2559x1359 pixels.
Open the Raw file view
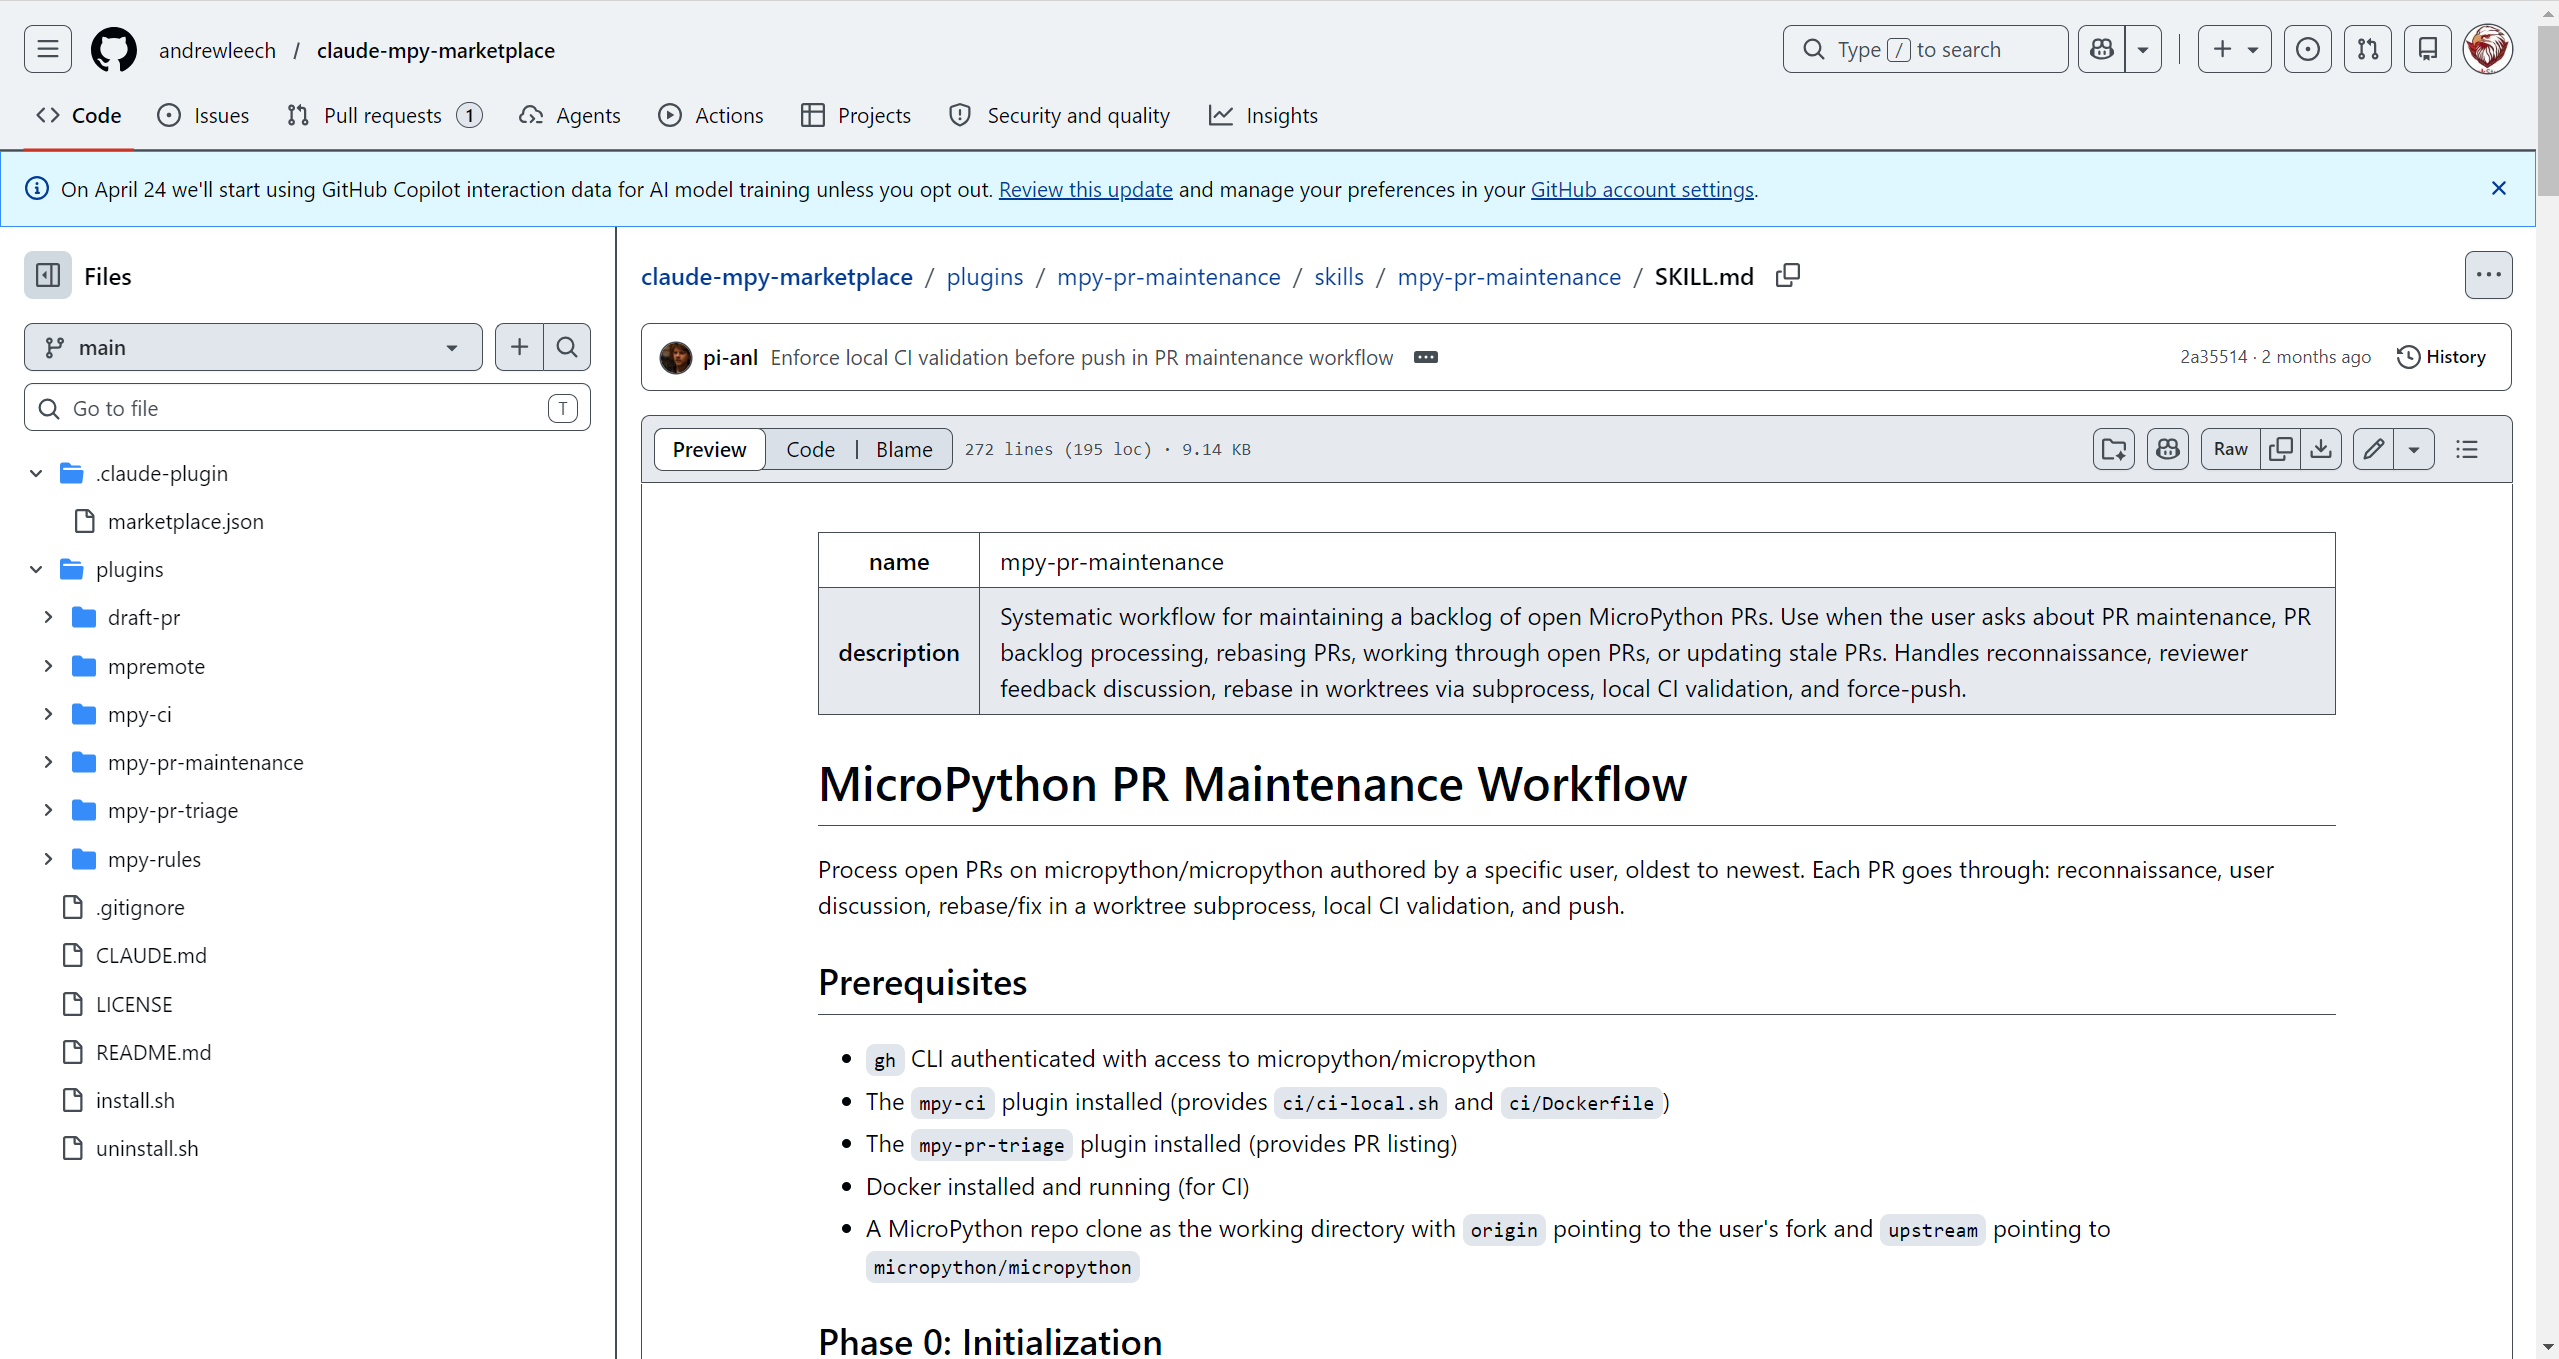(x=2231, y=449)
